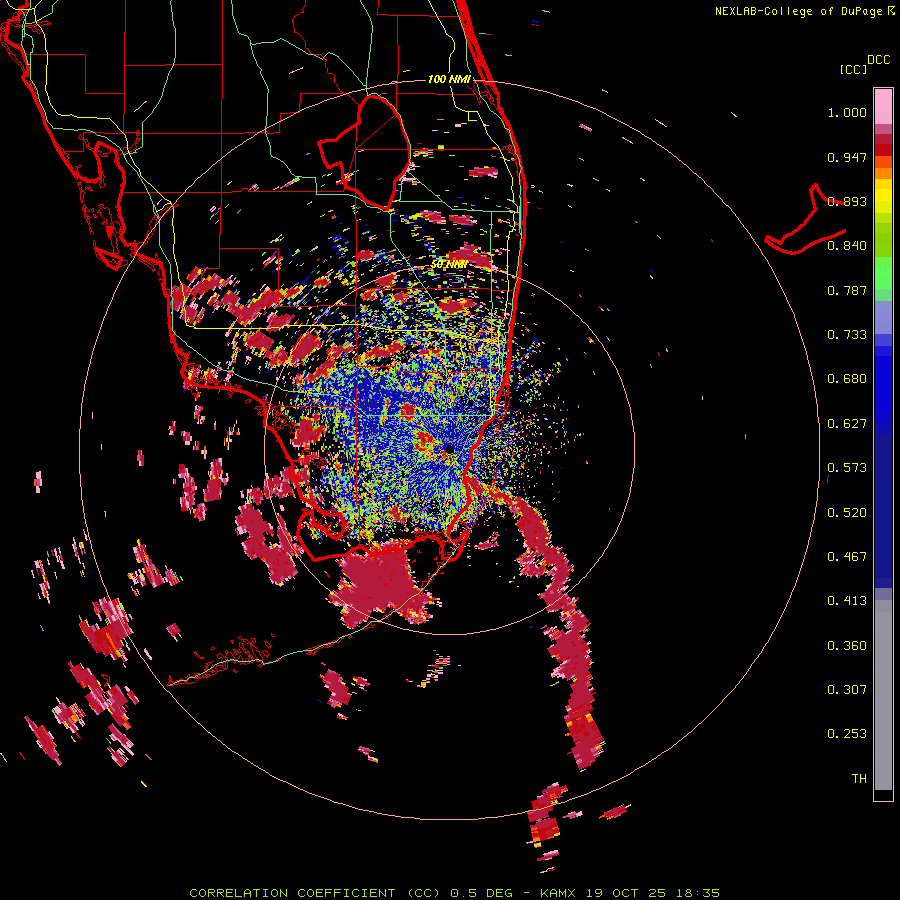Click the 0.573 scale value
This screenshot has width=900, height=900.
[x=847, y=468]
